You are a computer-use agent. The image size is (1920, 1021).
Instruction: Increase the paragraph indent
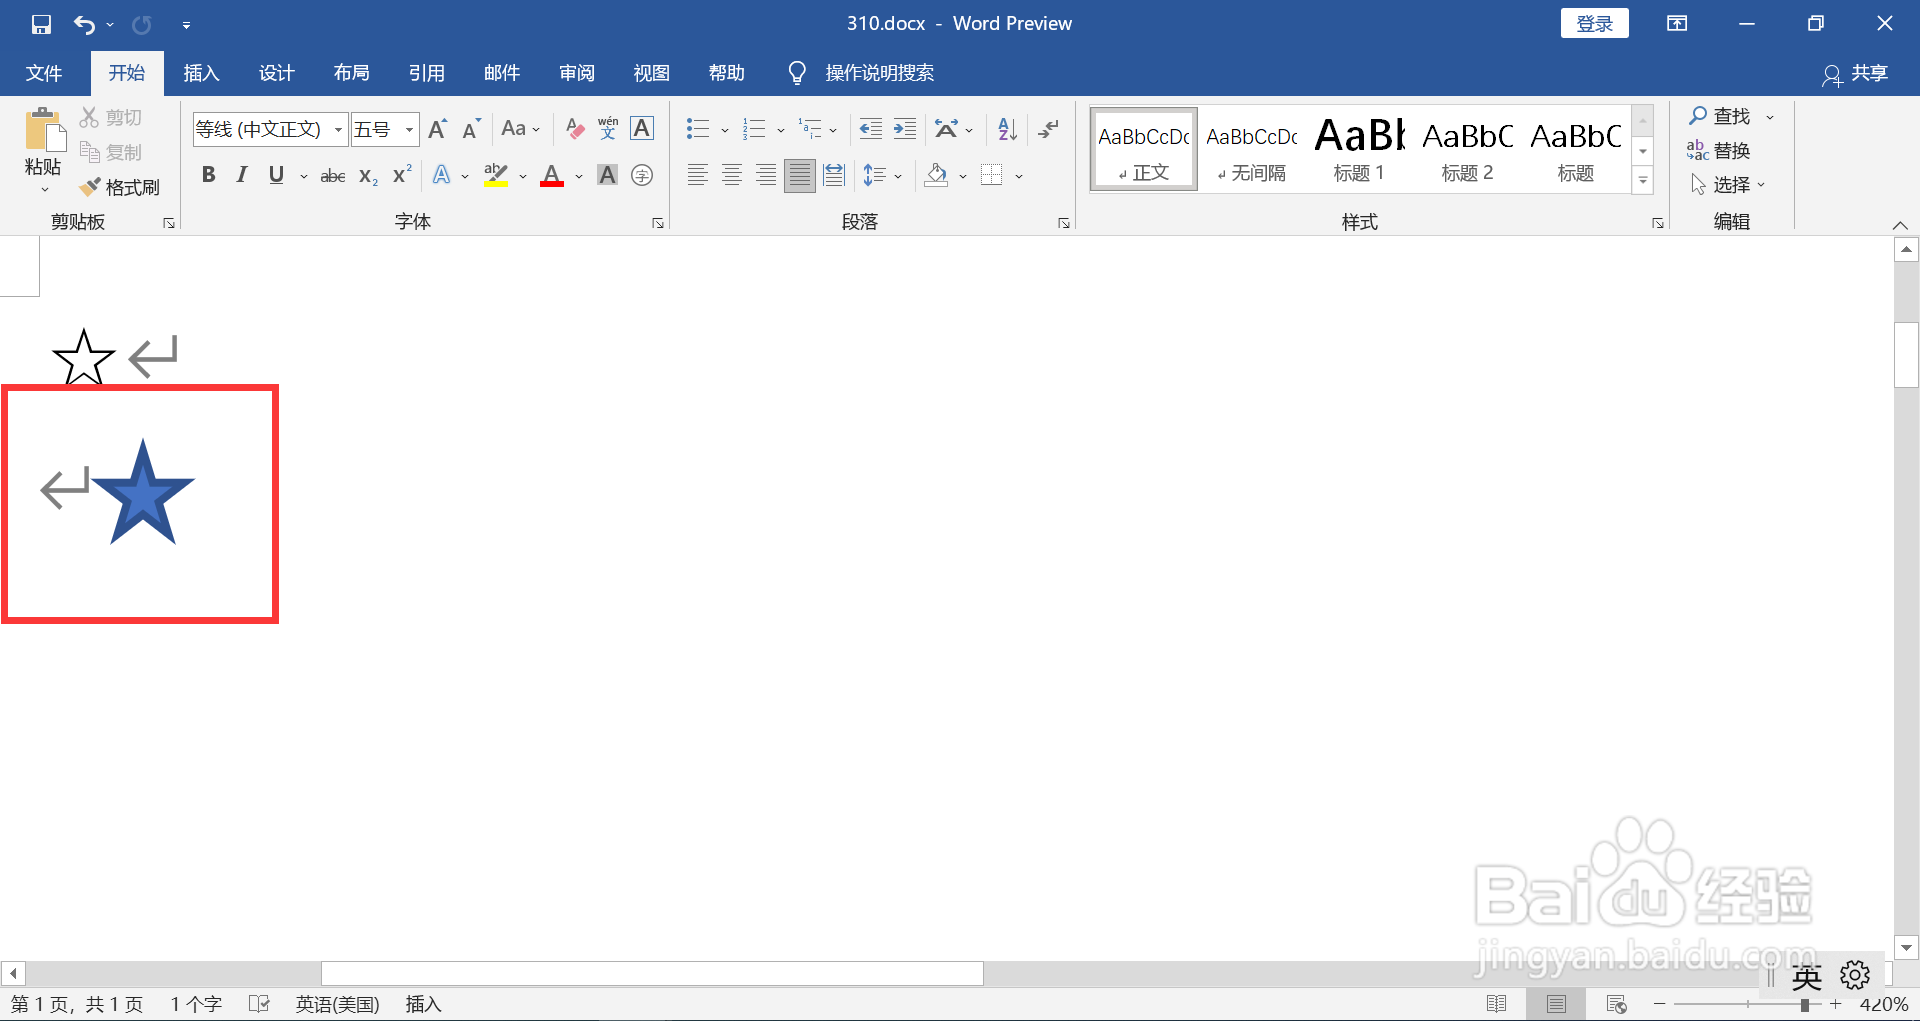click(x=905, y=129)
